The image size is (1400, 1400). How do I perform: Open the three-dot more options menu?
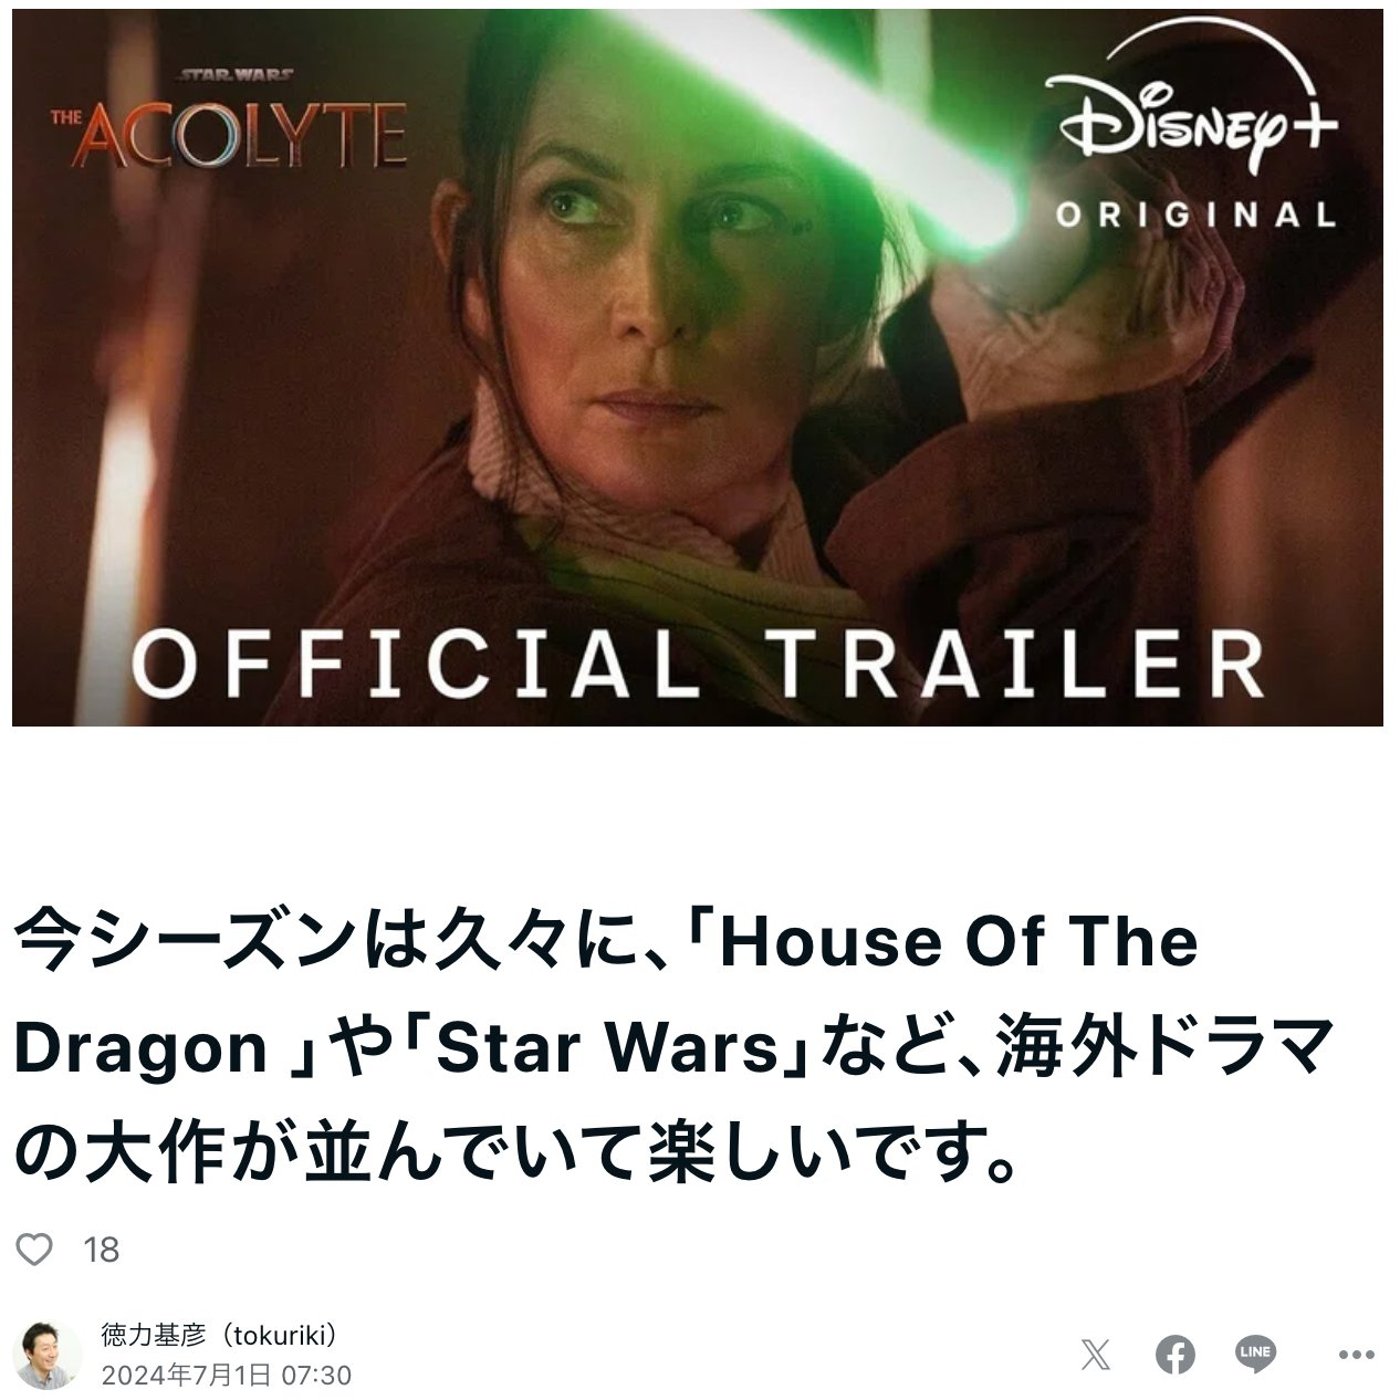click(x=1355, y=1355)
